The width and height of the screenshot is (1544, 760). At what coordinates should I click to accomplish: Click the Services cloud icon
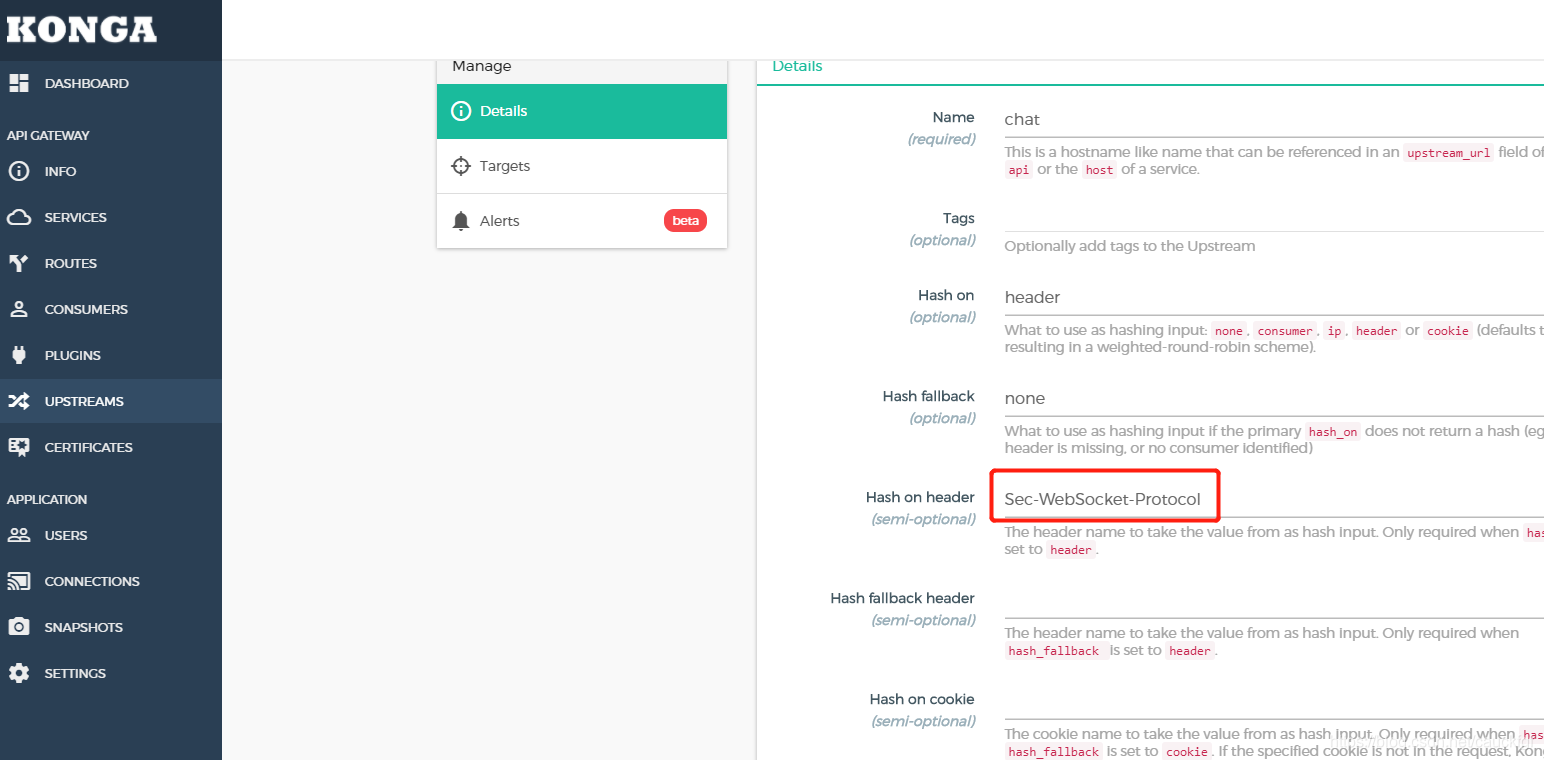pos(19,217)
